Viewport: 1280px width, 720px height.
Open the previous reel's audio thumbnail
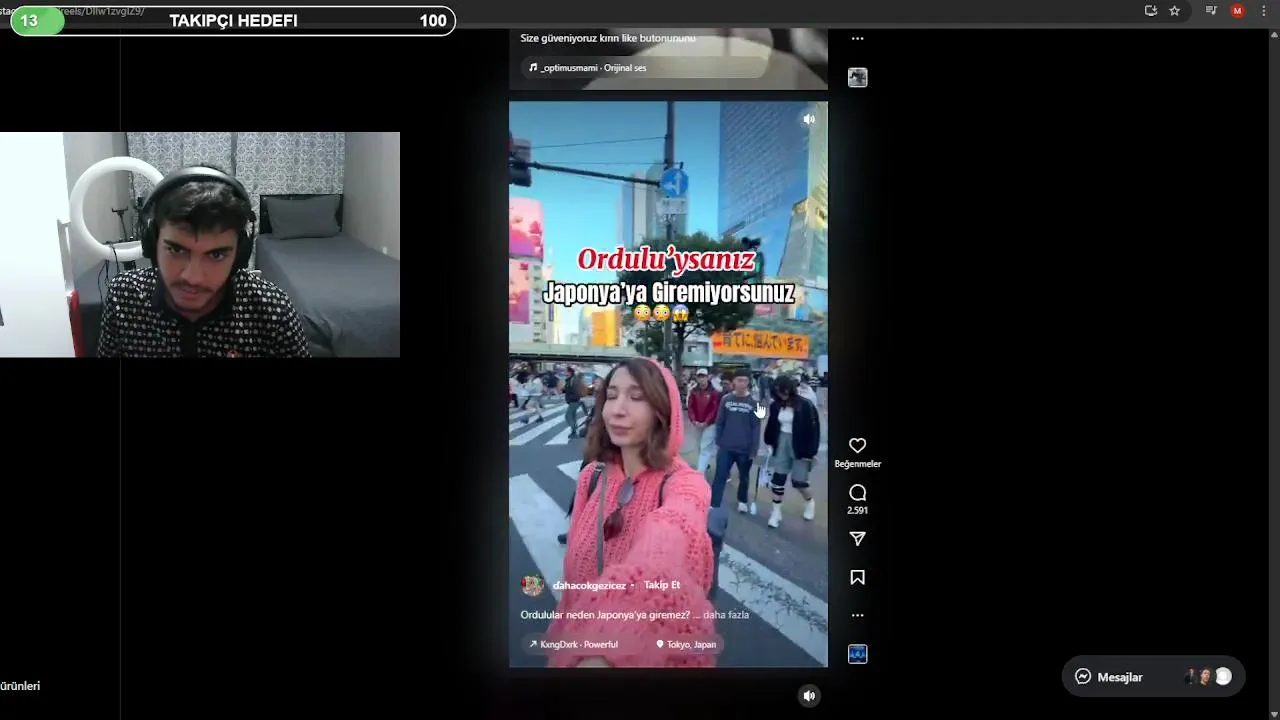pyautogui.click(x=857, y=77)
